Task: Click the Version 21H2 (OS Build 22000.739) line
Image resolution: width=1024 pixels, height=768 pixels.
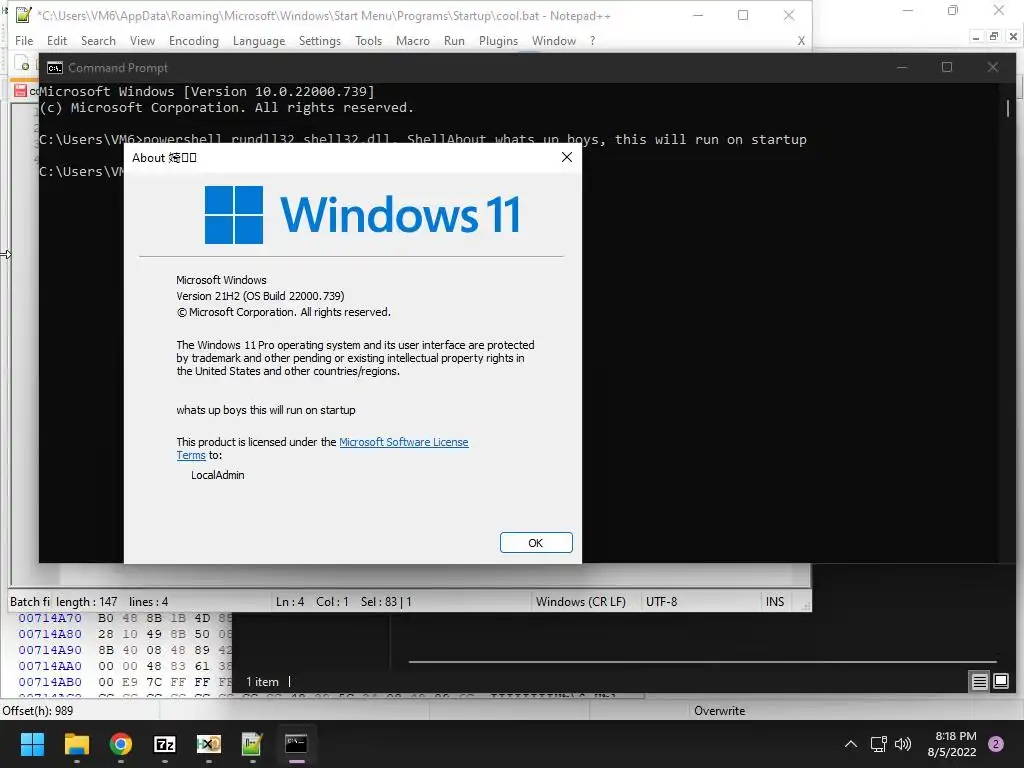Action: 260,296
